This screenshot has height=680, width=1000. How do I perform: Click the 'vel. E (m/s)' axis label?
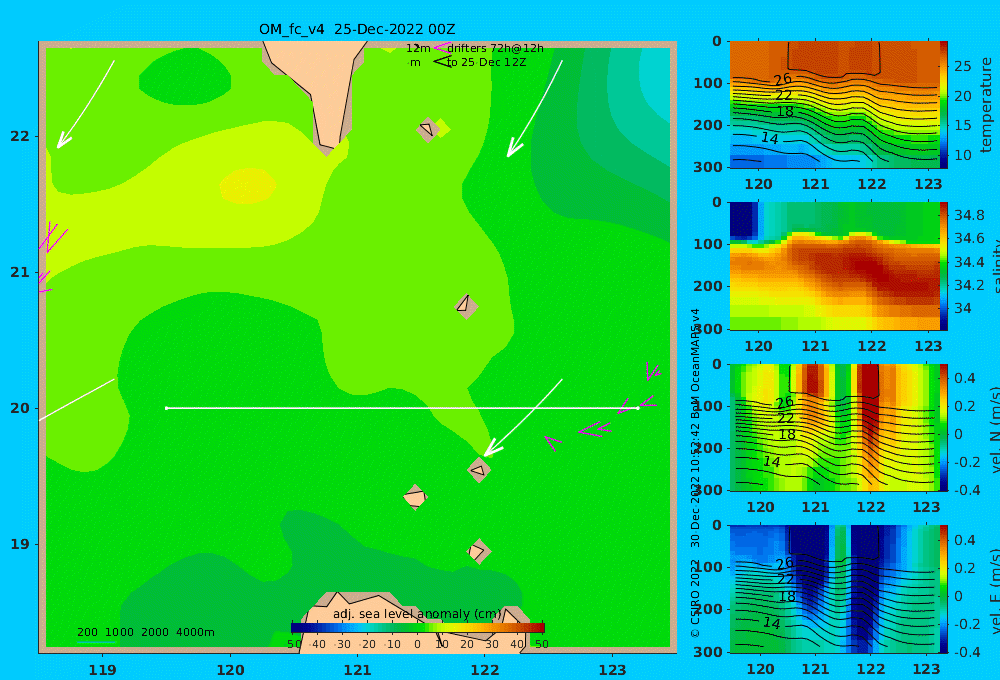coord(995,590)
